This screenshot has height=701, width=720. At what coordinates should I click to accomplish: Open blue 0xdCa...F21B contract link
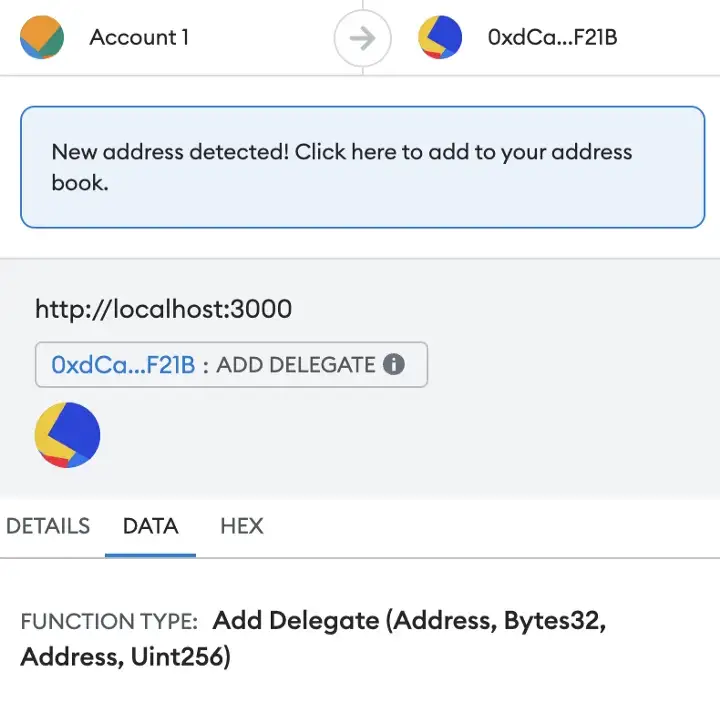point(122,365)
